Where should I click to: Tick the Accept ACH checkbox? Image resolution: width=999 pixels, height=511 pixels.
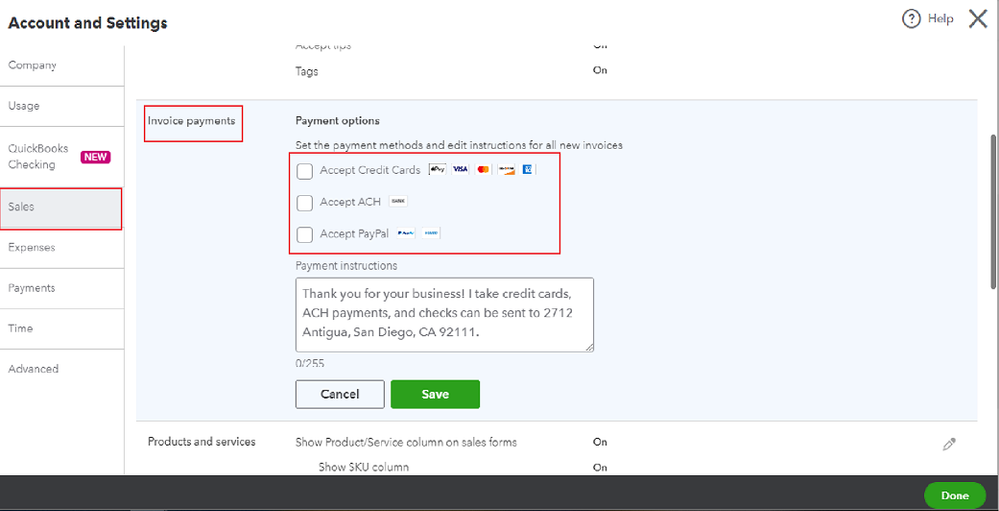pyautogui.click(x=306, y=203)
